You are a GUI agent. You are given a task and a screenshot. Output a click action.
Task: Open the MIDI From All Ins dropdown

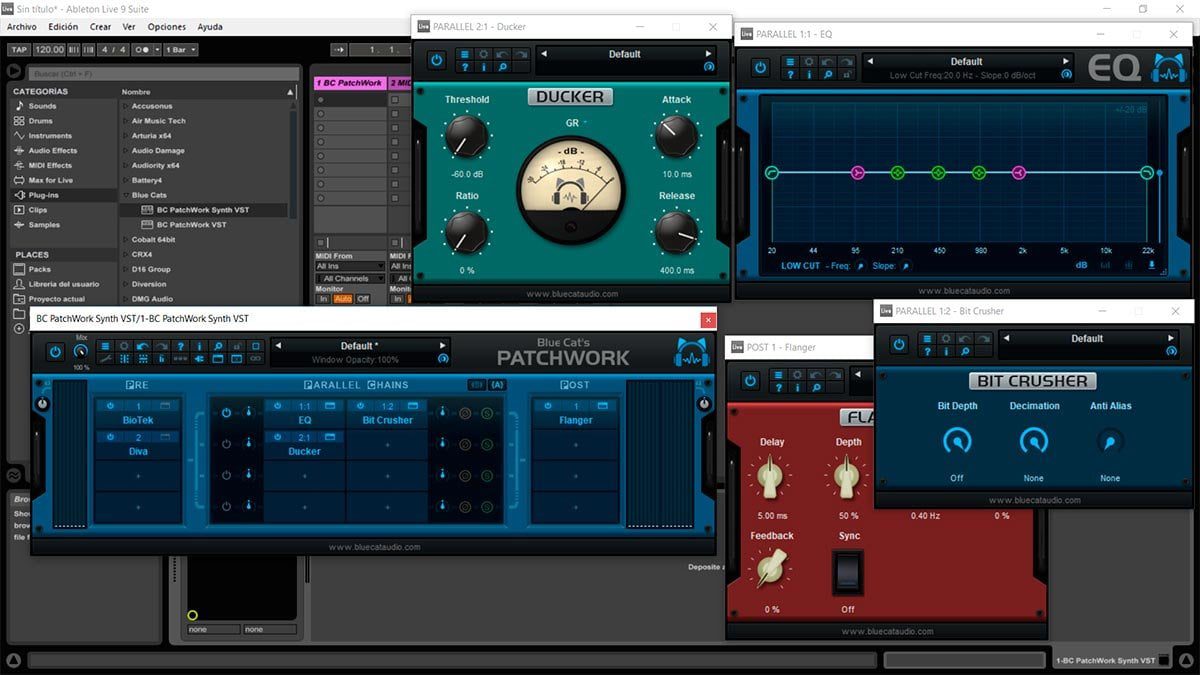349,266
